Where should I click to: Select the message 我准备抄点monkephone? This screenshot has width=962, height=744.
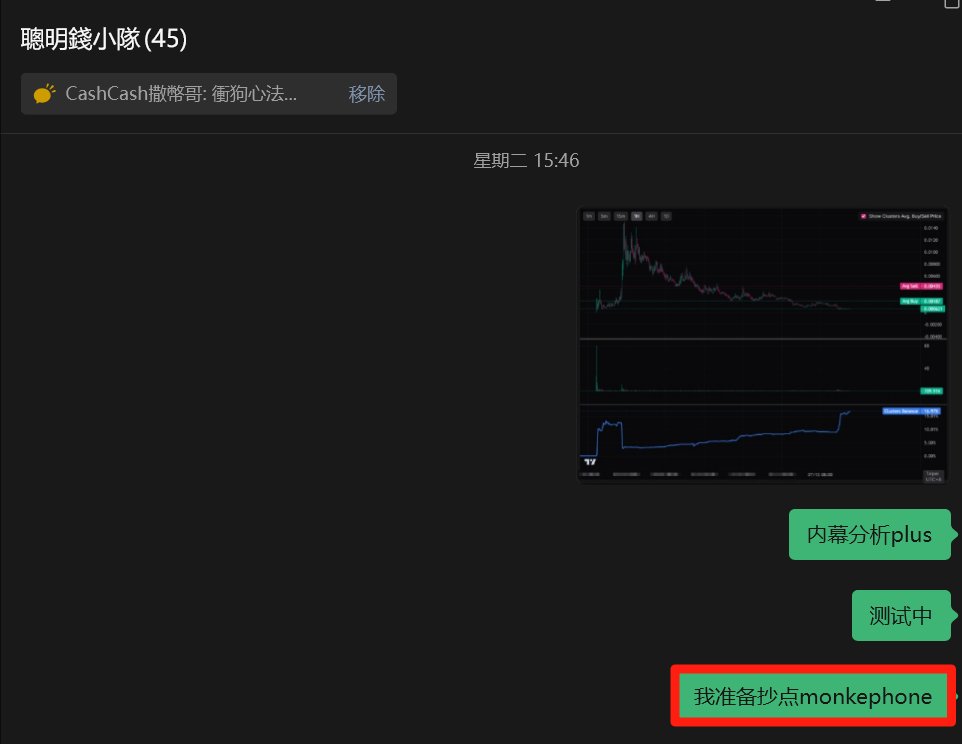click(812, 696)
